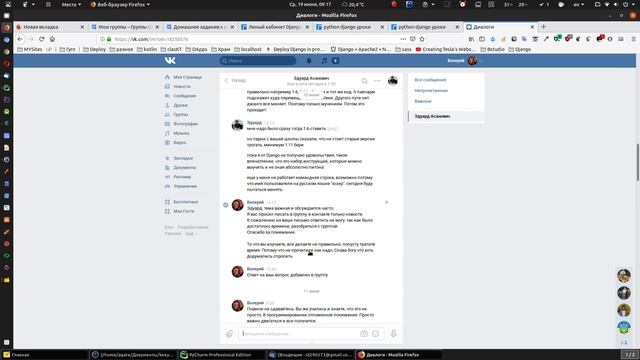Open the Храм bookmark folder
640x360 pixels.
pos(221,49)
